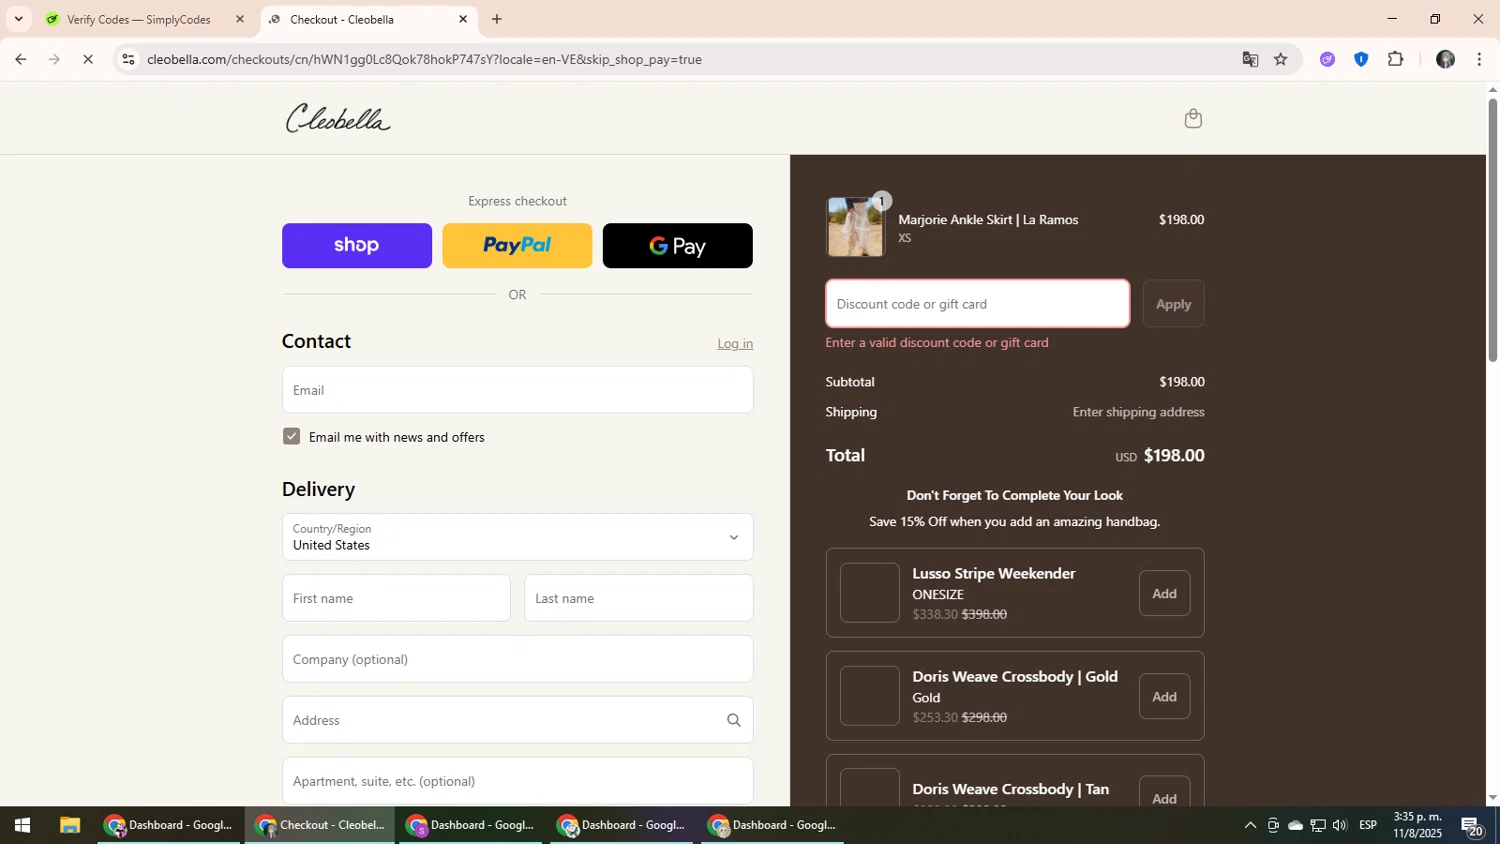Screen dimensions: 1500x844
Task: Stop loading the page
Action: coord(88,60)
